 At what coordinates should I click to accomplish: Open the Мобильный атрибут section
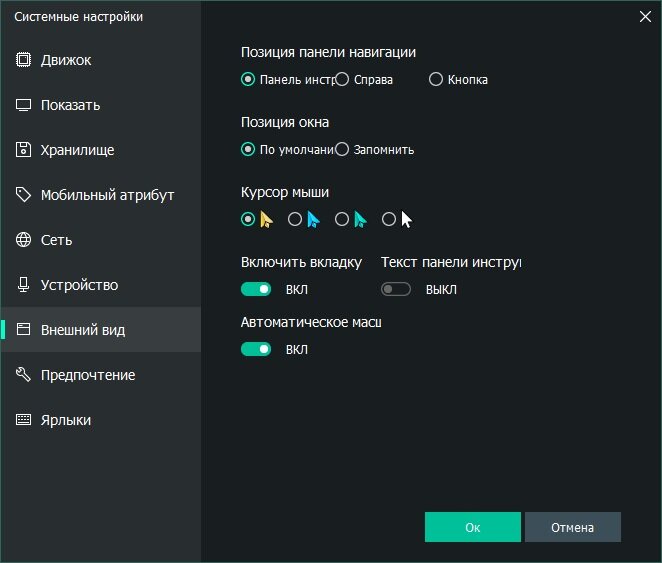point(100,195)
